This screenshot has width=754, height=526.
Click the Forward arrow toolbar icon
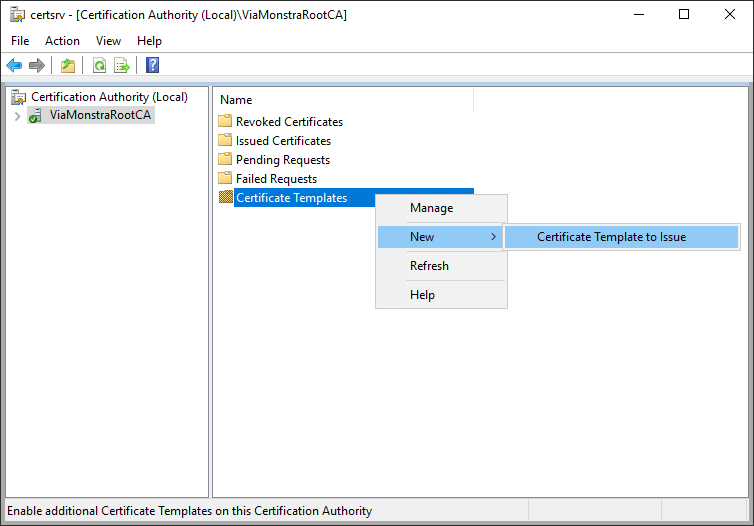pos(37,66)
